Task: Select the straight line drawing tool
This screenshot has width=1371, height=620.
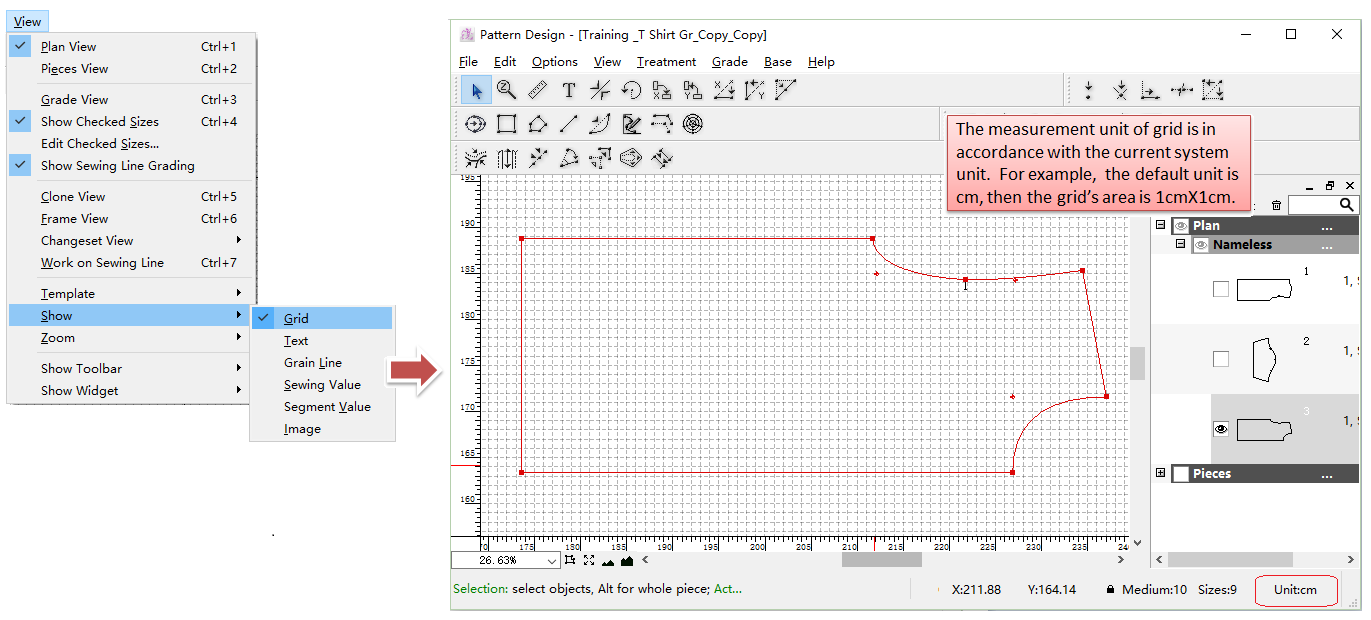Action: pyautogui.click(x=569, y=124)
